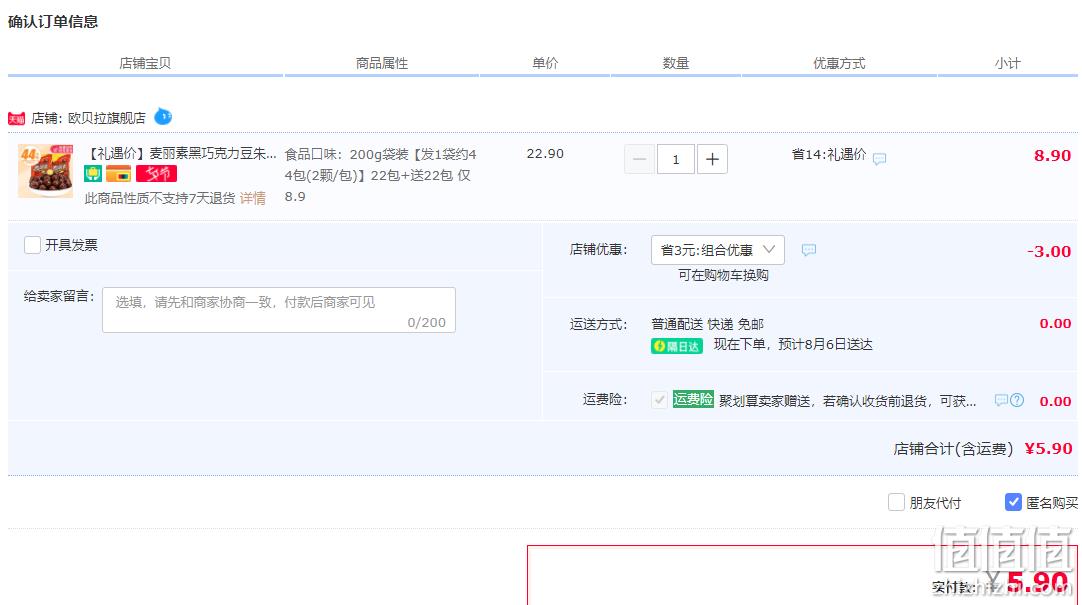The width and height of the screenshot is (1082, 605).
Task: Click the shop total ¥5.90
Action: pos(1048,448)
